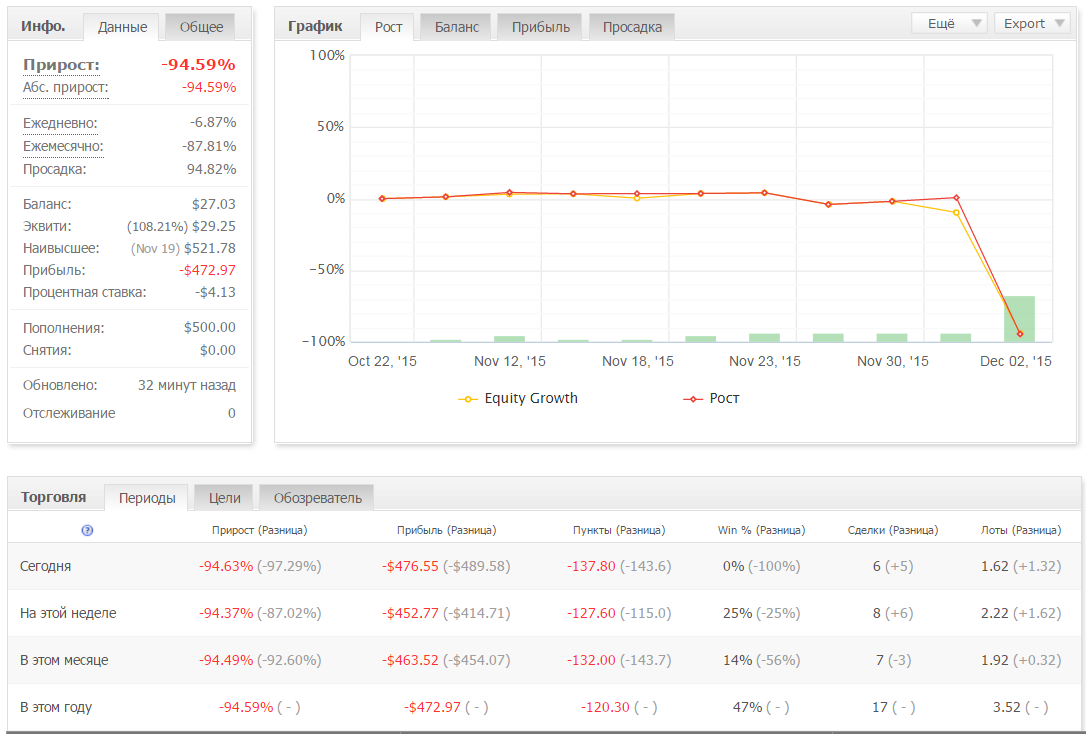1086x734 pixels.
Task: Click the 25% win rate for this week
Action: (x=738, y=614)
